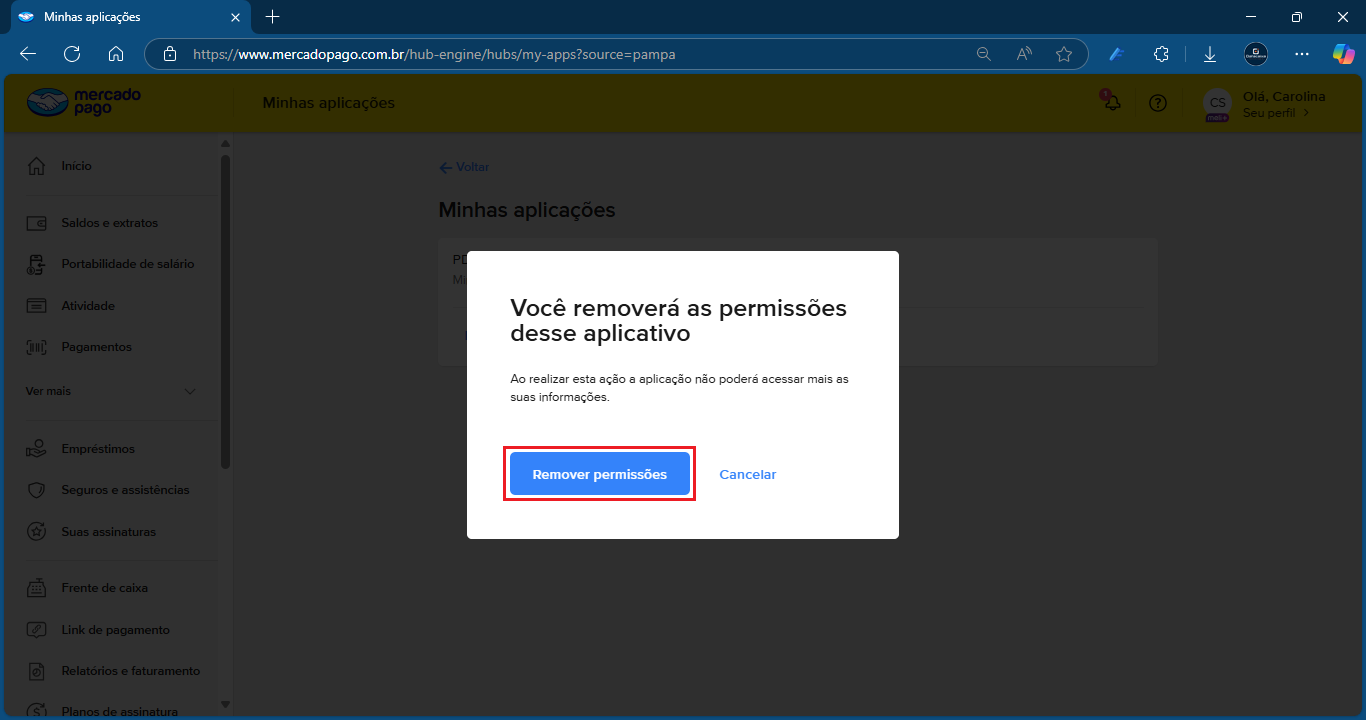The width and height of the screenshot is (1366, 720).
Task: Click the Remover permissões button
Action: 599,474
